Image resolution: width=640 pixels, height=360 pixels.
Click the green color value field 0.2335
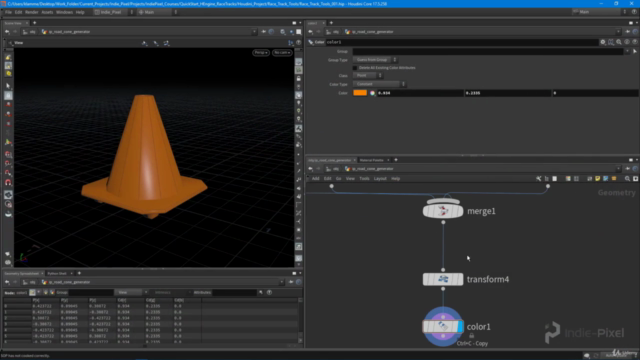(x=508, y=93)
